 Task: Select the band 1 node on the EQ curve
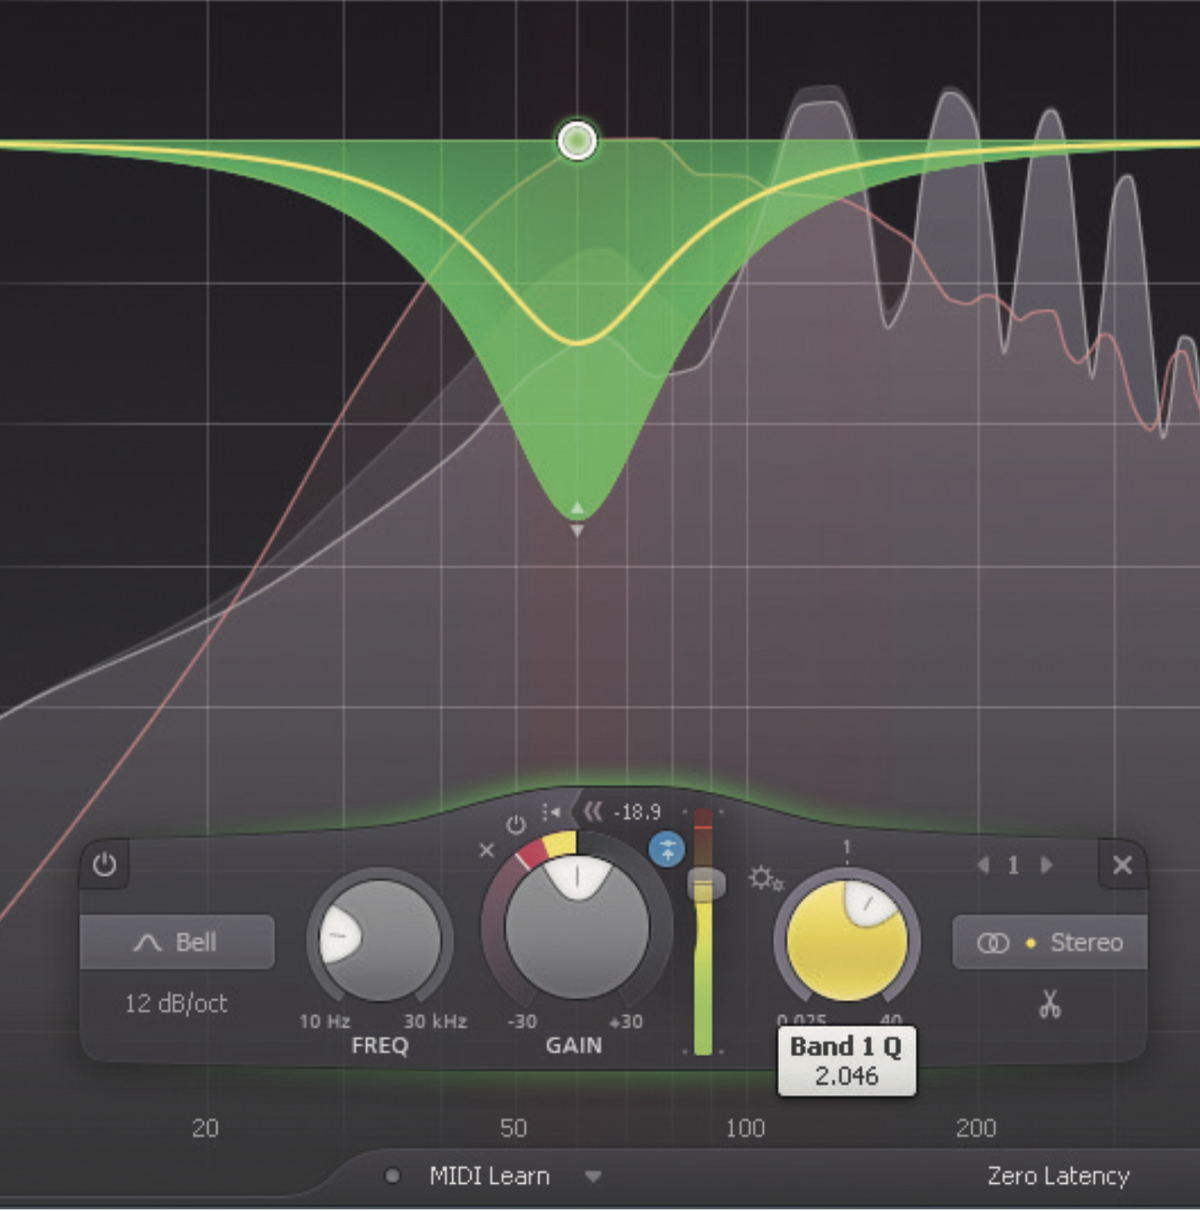pos(577,141)
